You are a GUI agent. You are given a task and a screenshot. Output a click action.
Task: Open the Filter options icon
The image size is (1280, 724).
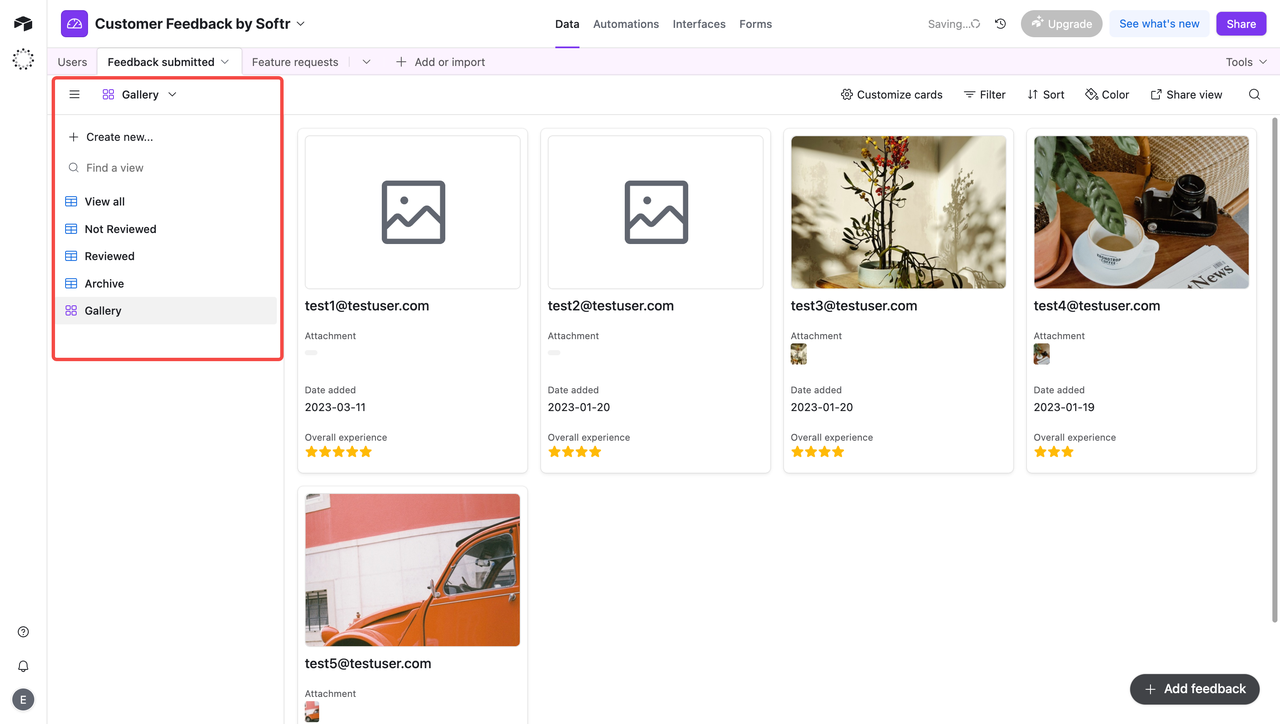(984, 94)
